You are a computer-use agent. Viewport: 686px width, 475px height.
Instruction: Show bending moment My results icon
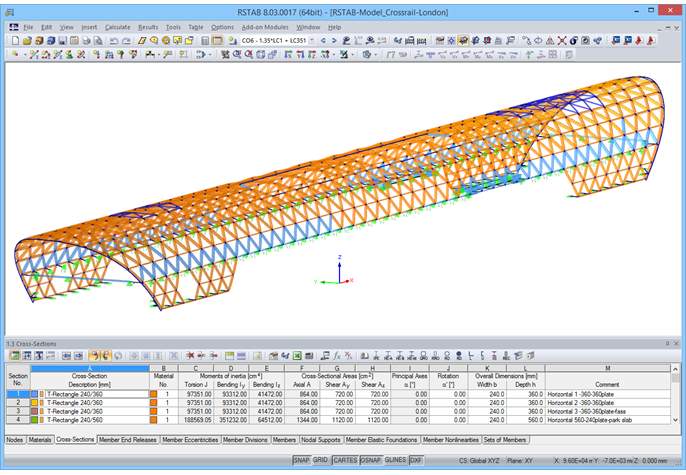pyautogui.click(x=478, y=55)
